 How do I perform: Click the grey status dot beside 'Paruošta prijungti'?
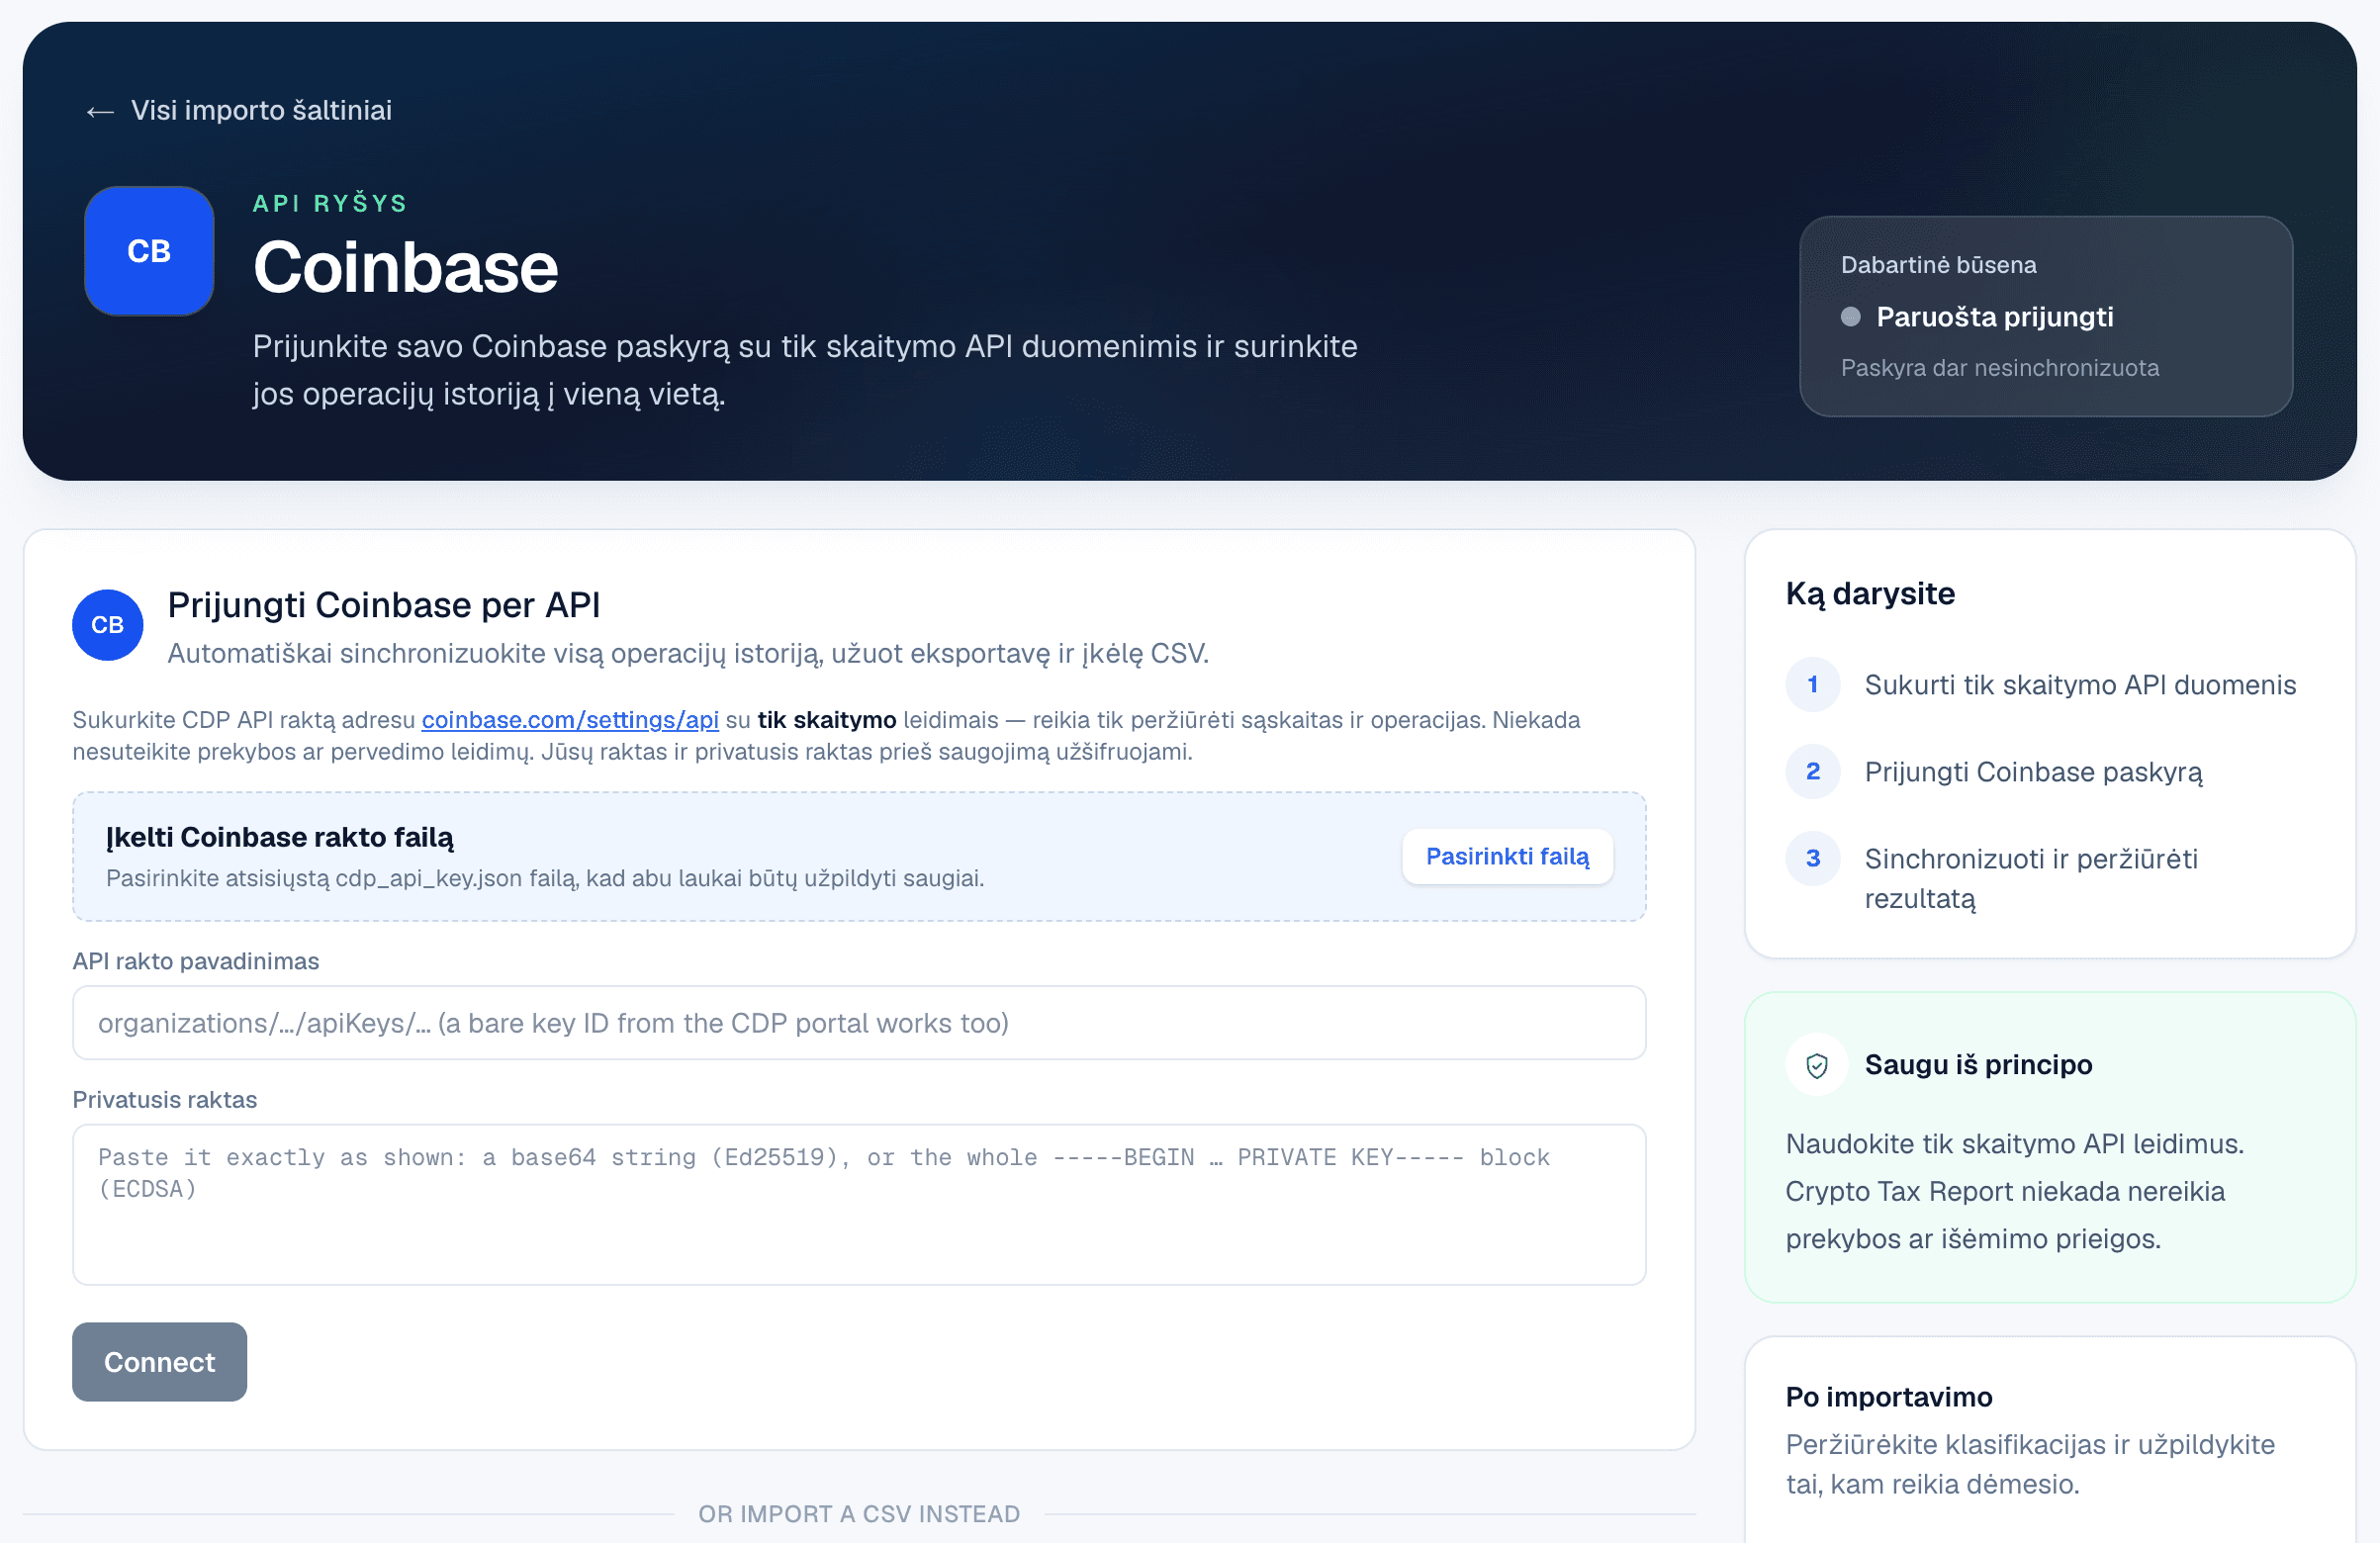pos(1851,317)
